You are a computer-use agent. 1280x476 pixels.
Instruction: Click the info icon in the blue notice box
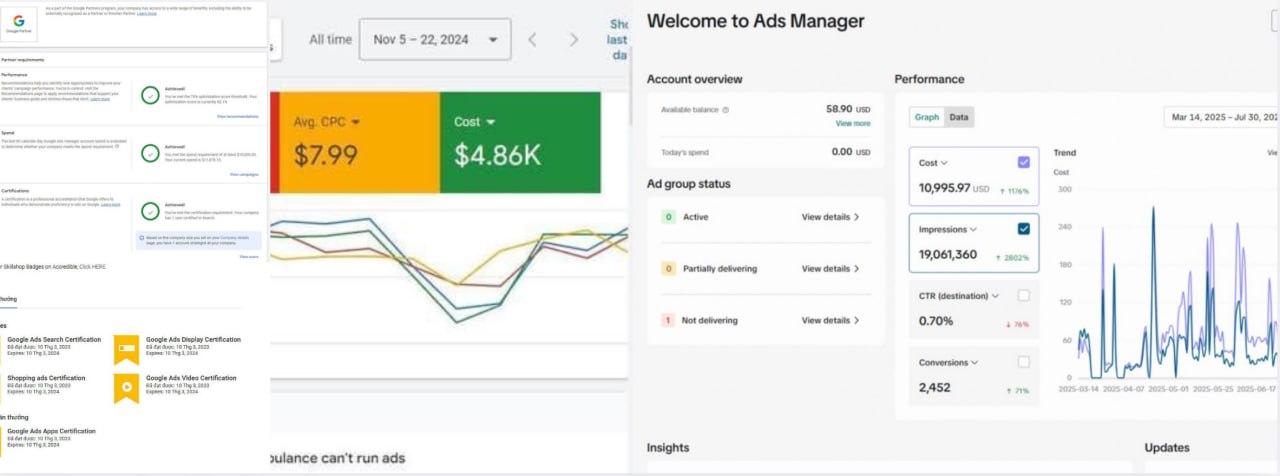click(x=141, y=238)
